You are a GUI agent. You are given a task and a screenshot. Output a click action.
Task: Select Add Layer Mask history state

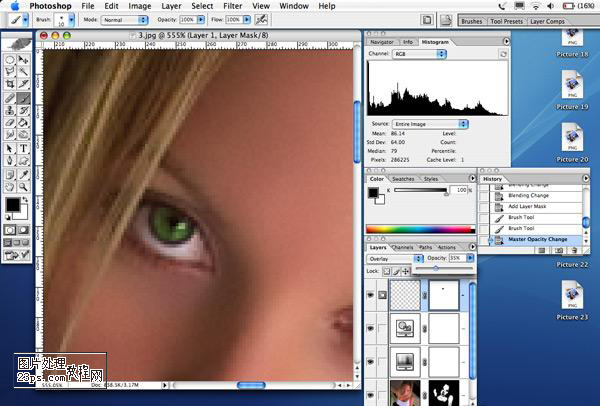535,207
